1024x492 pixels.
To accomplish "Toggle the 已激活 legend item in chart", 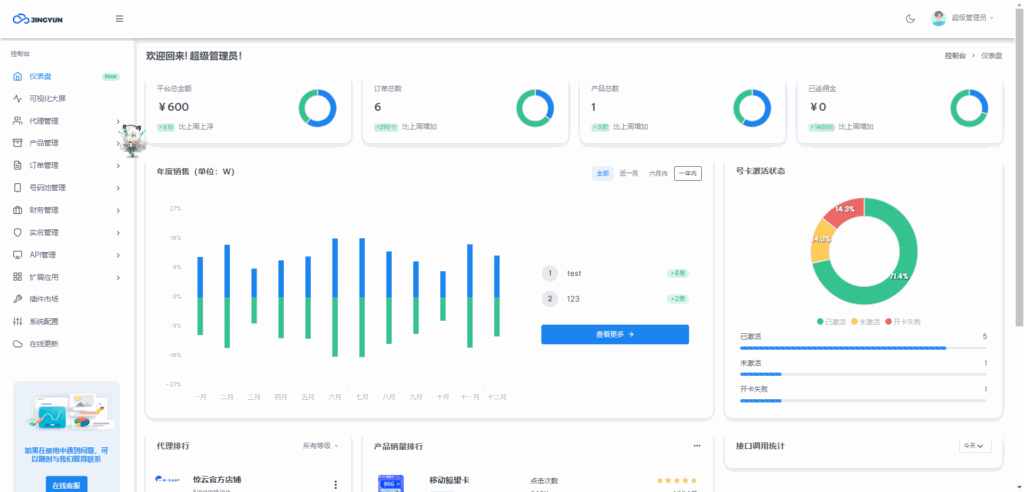I will click(831, 321).
